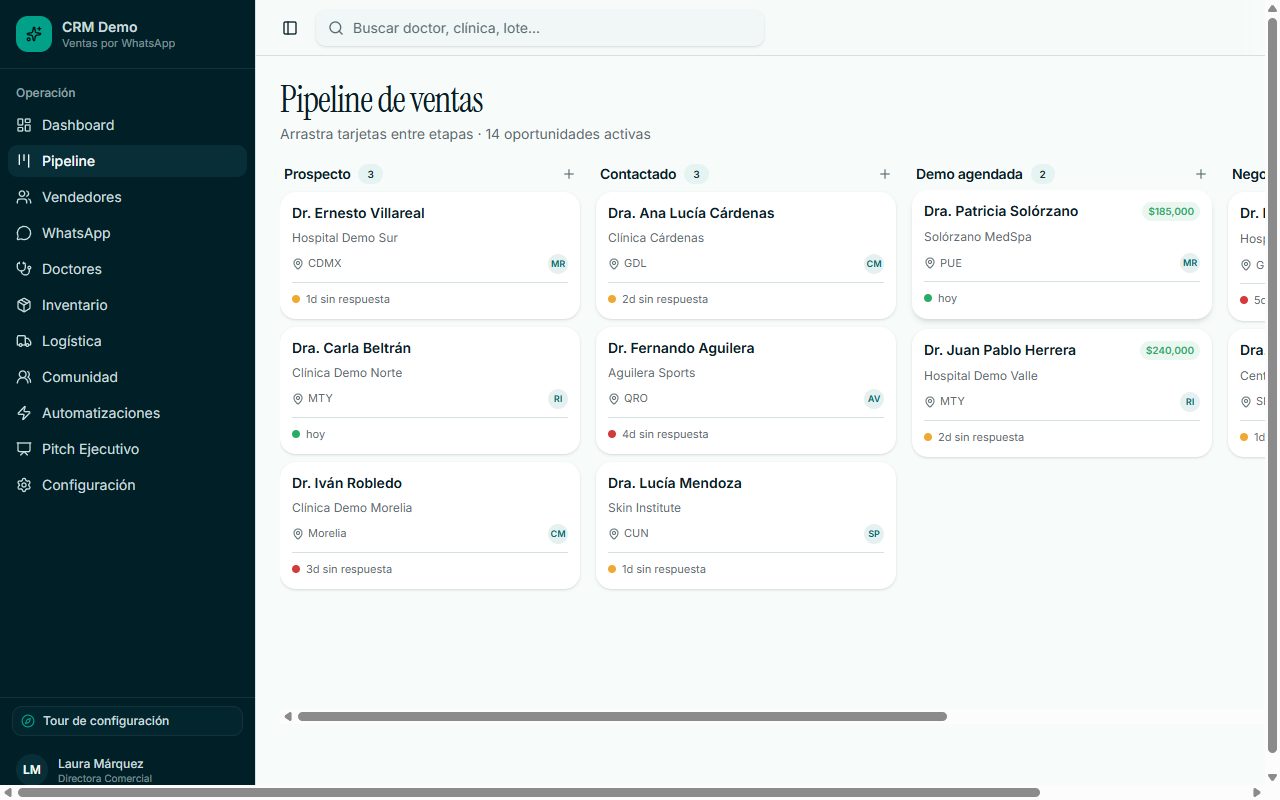Add a card to Demo agendada column
Screen dimensions: 1280x800
pos(1201,174)
